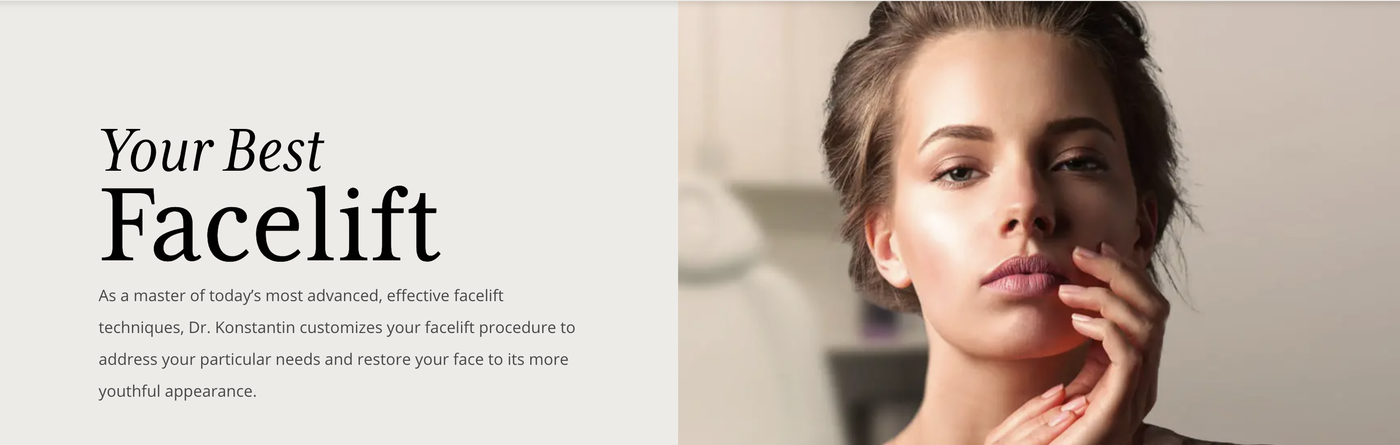Image resolution: width=1400 pixels, height=445 pixels.
Task: Click the italic "Your Best" heading
Action: [x=212, y=151]
